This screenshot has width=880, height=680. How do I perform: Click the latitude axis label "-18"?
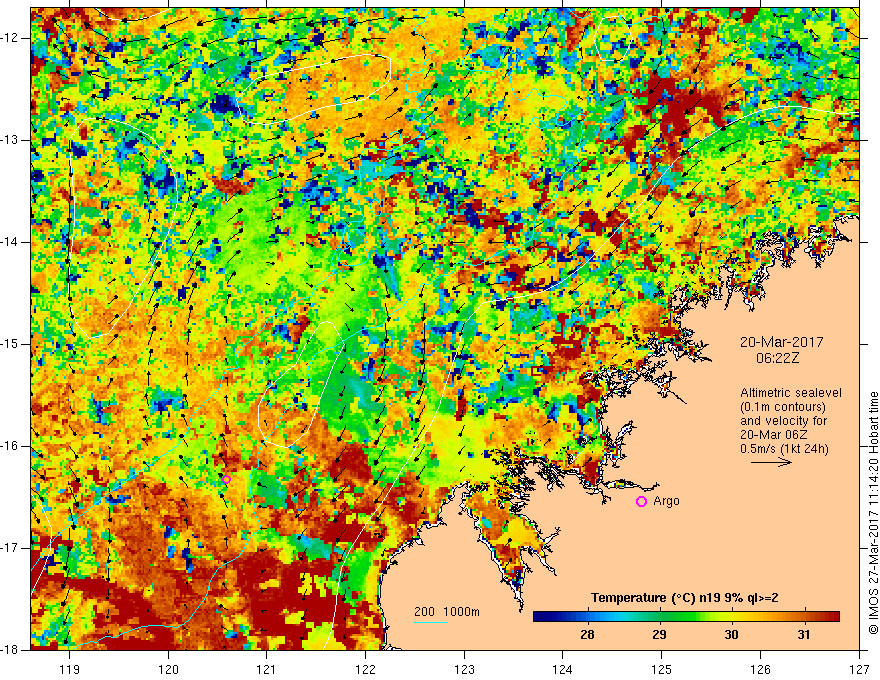[10, 649]
